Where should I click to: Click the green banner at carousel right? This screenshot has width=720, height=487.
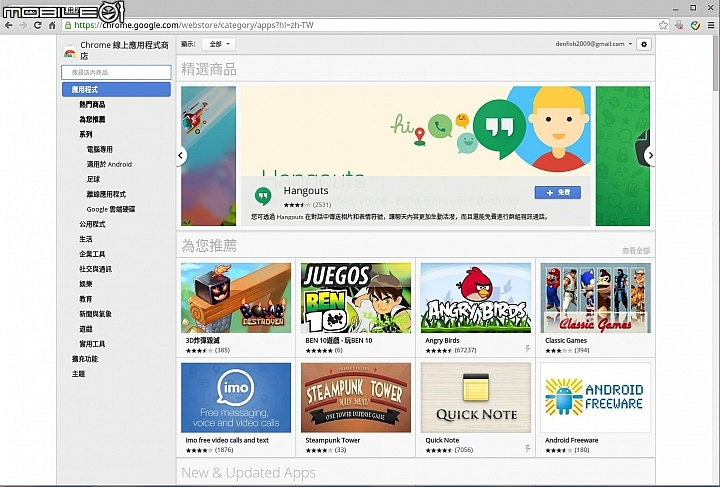(x=623, y=156)
